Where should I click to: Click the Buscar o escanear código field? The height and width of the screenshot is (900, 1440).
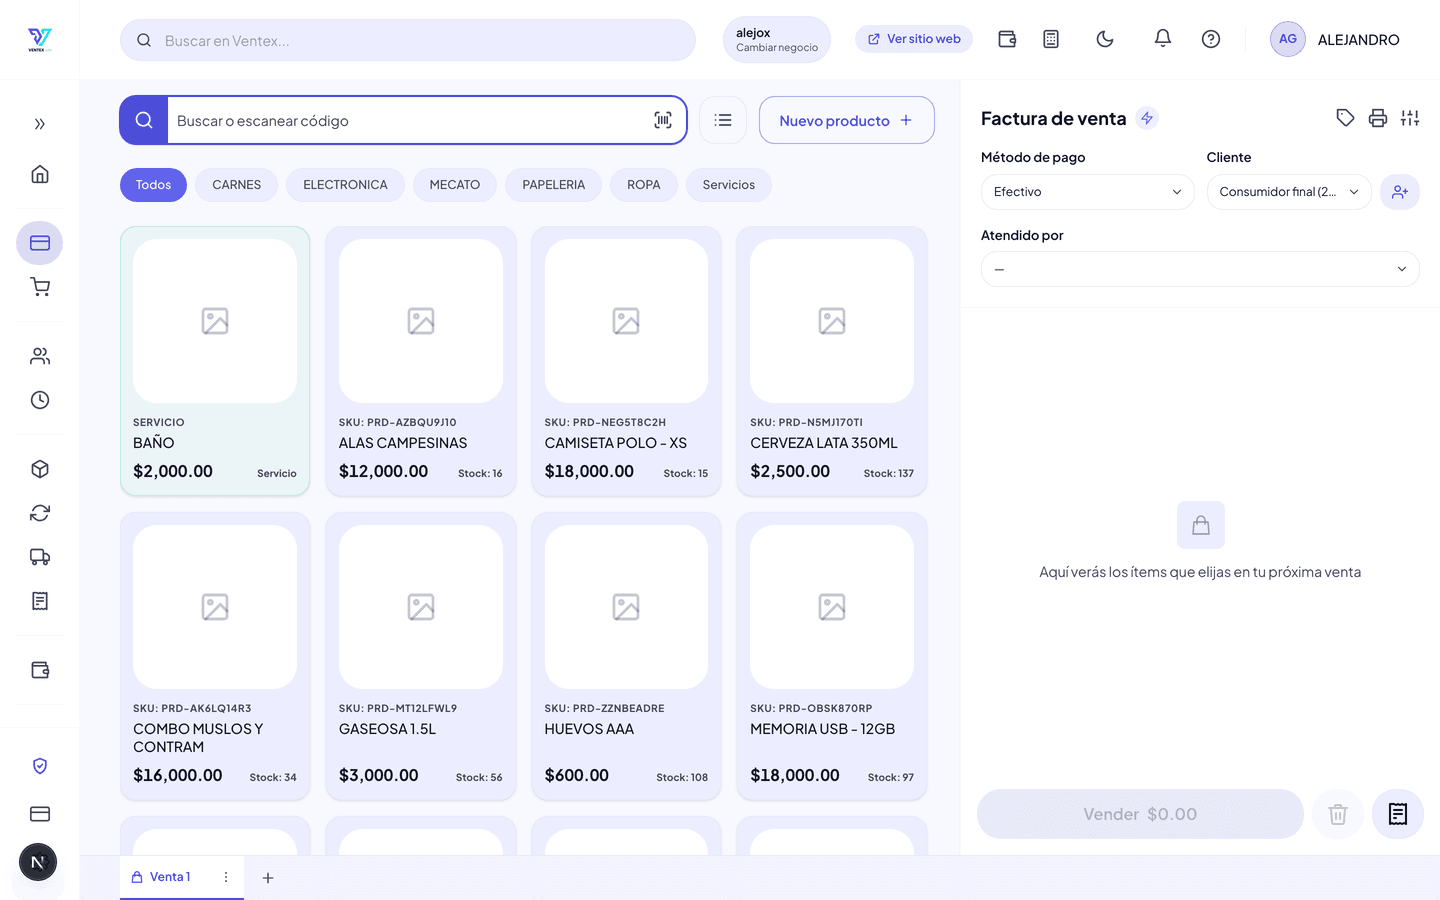point(403,120)
